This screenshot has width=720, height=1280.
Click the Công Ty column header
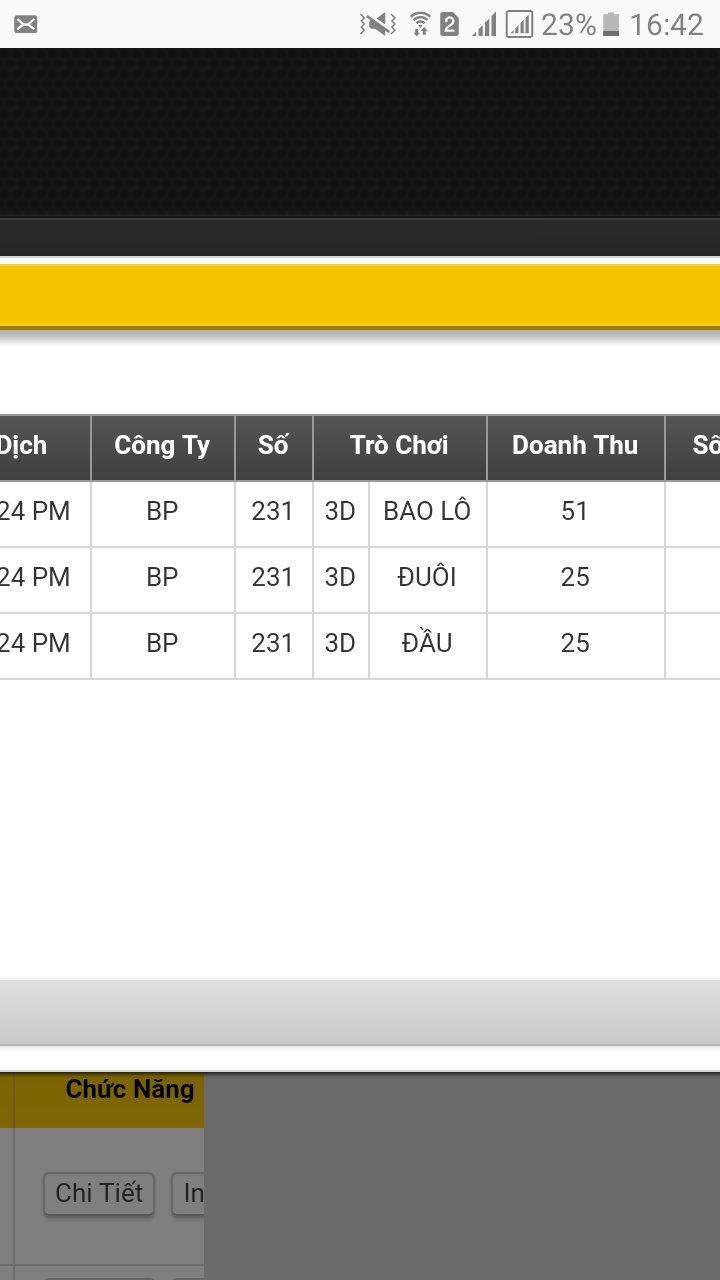coord(163,447)
